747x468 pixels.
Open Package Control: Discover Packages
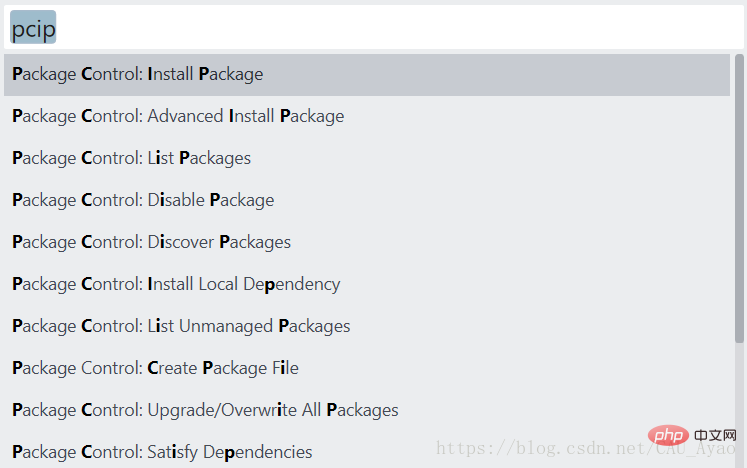point(152,242)
